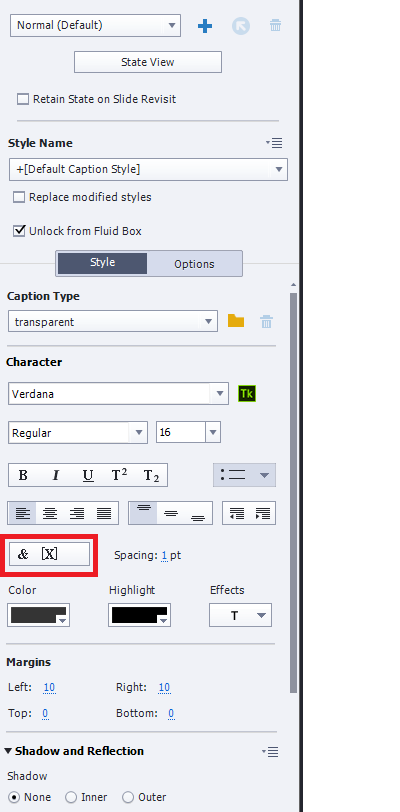Uncheck Unlock from Fluid Box
The width and height of the screenshot is (400, 812).
[19, 231]
